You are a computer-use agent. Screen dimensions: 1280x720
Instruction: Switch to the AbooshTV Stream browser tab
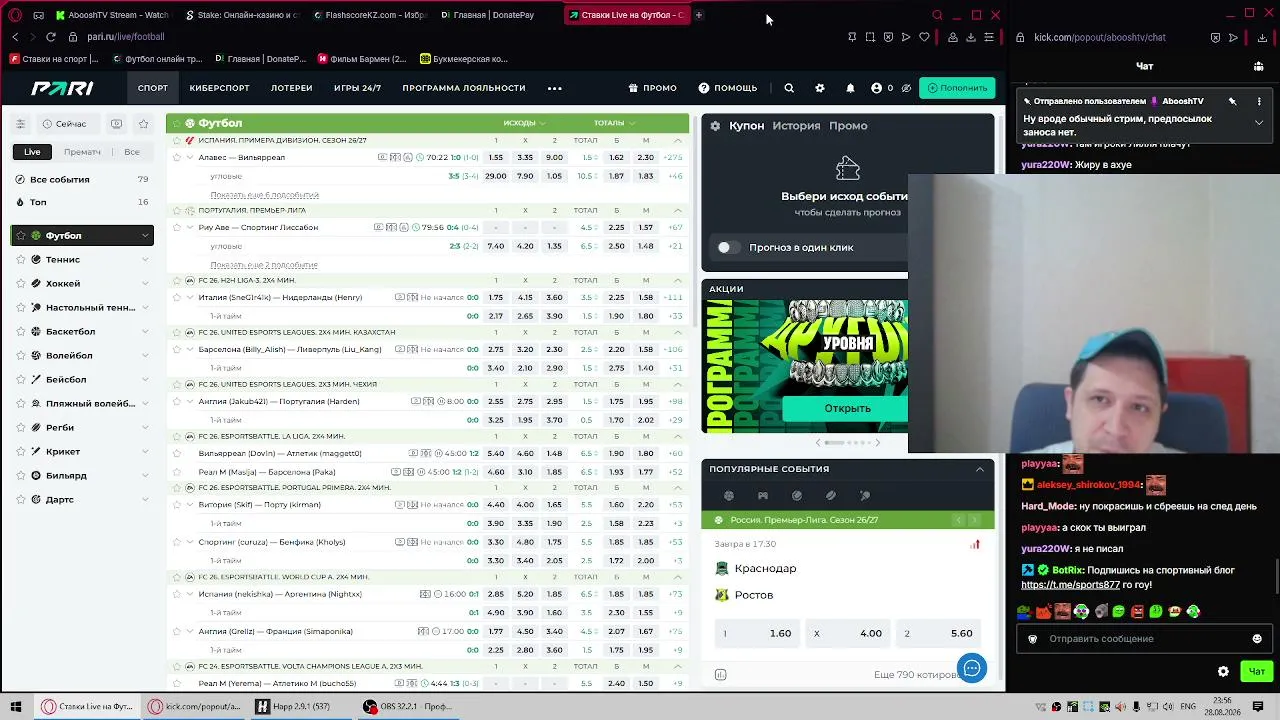point(112,15)
